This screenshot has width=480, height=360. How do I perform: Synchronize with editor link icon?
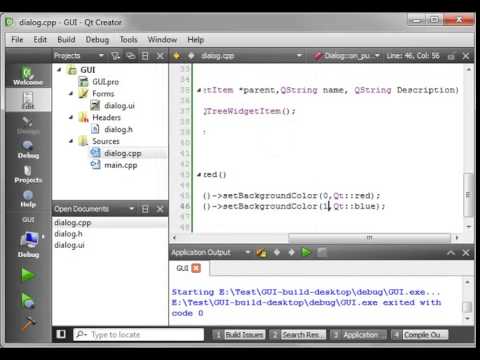pyautogui.click(x=130, y=56)
